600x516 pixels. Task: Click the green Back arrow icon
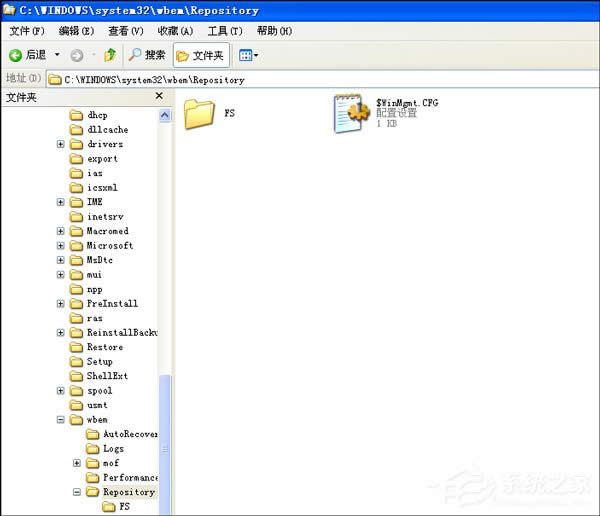16,55
